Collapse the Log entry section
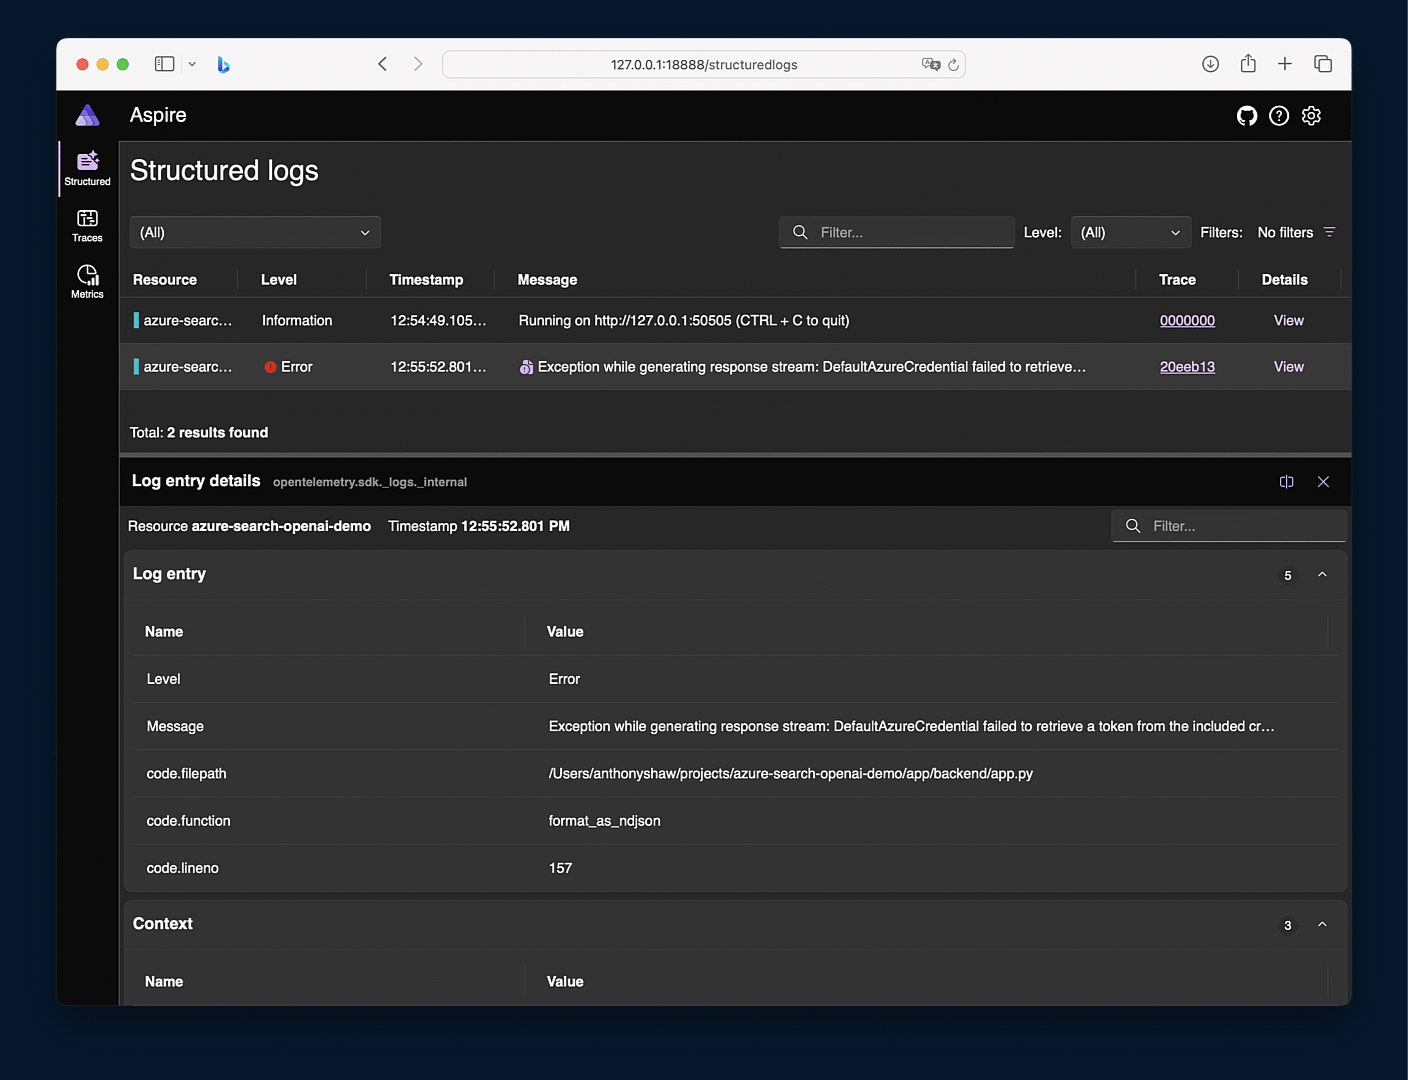This screenshot has height=1080, width=1408. point(1322,575)
